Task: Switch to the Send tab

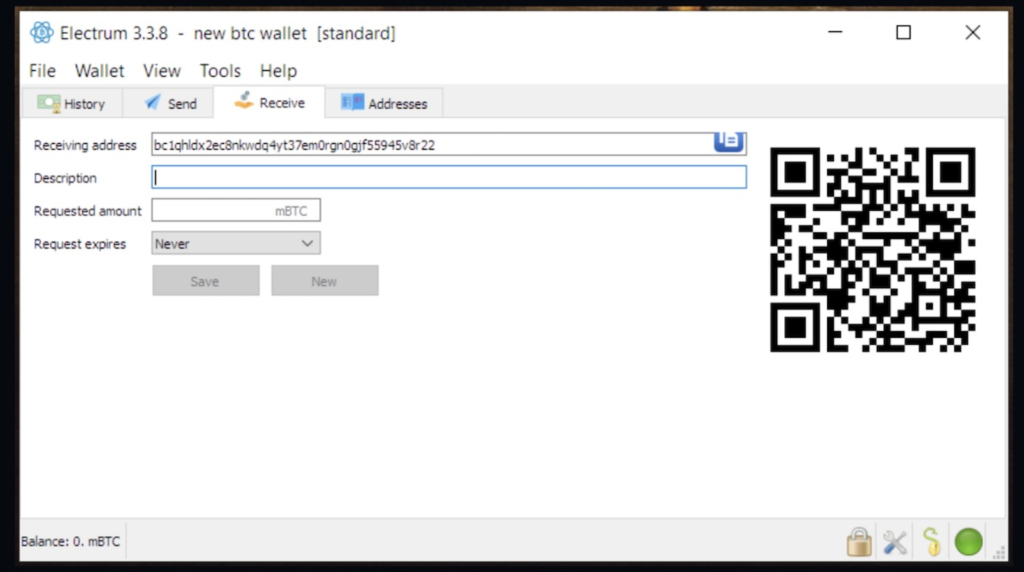Action: coord(170,104)
